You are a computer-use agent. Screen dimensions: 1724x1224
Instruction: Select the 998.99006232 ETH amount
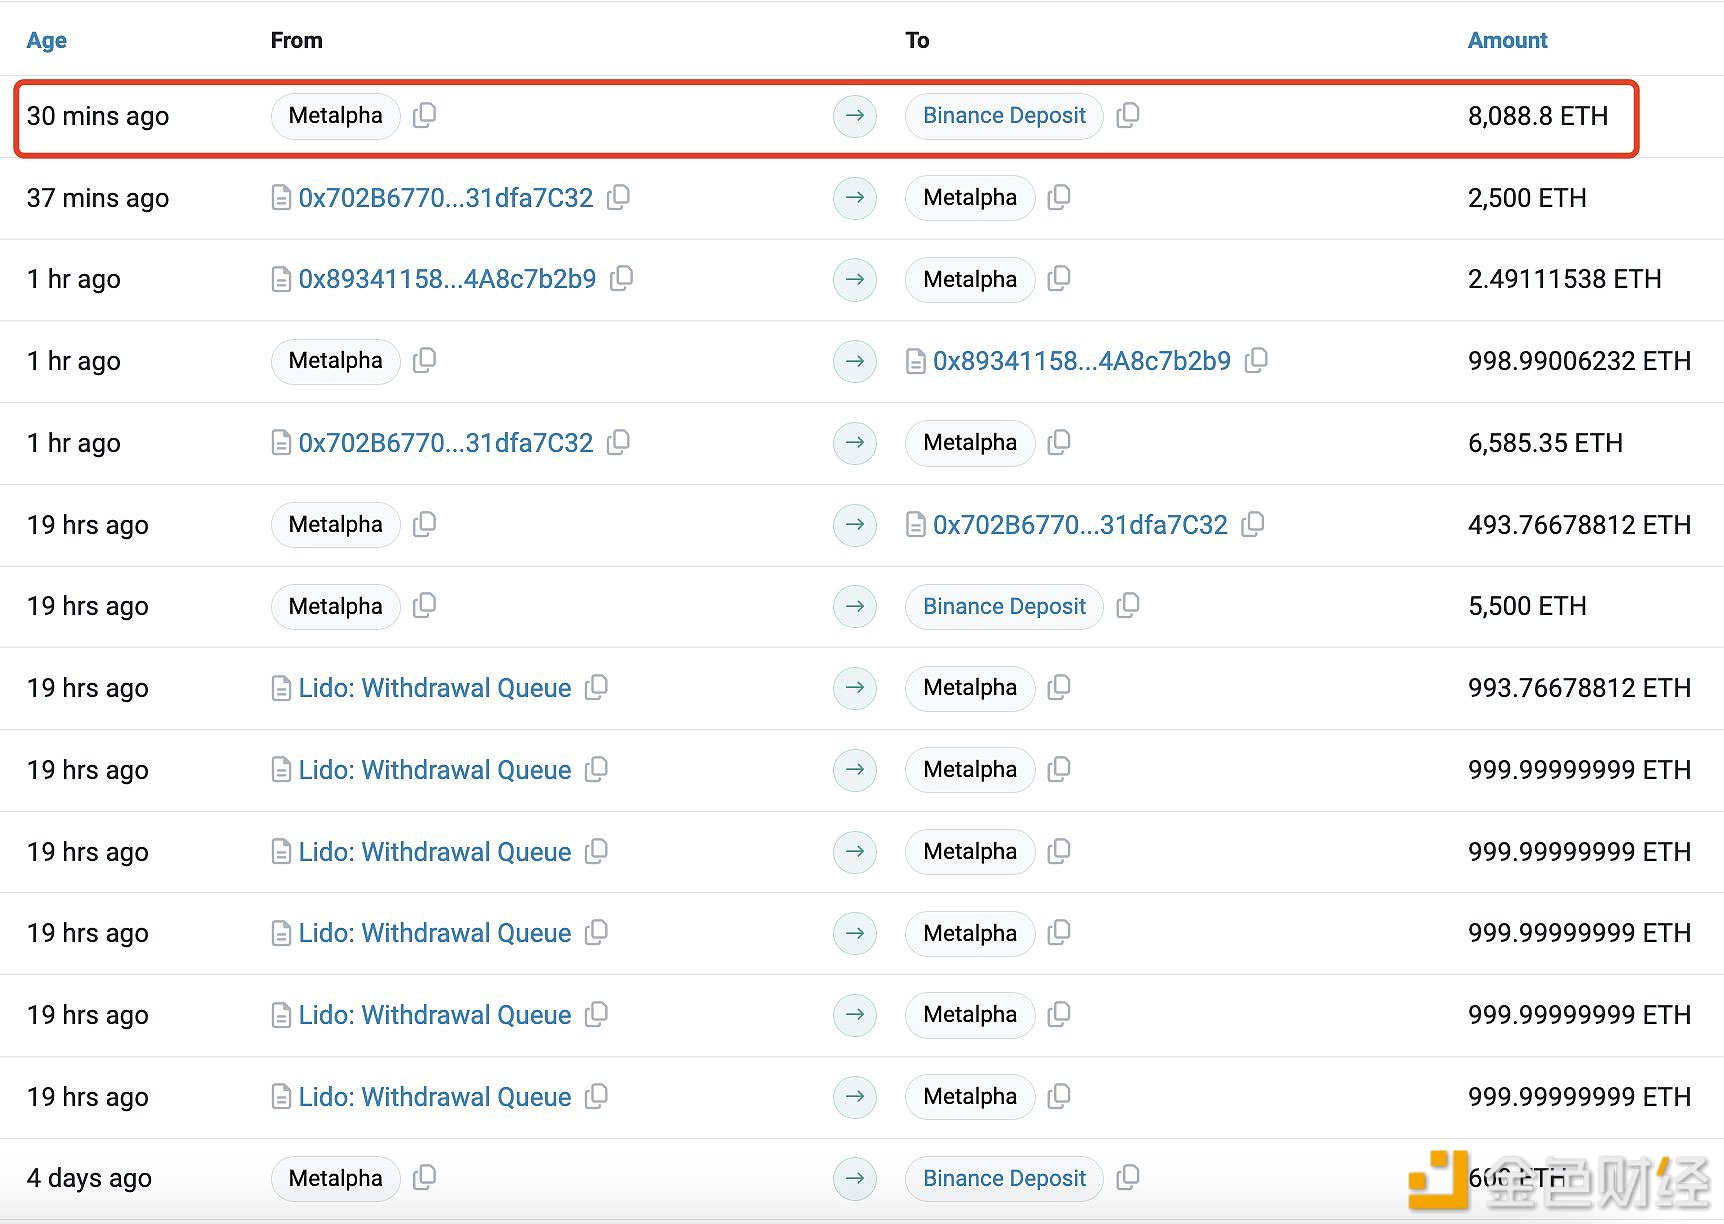[1579, 361]
